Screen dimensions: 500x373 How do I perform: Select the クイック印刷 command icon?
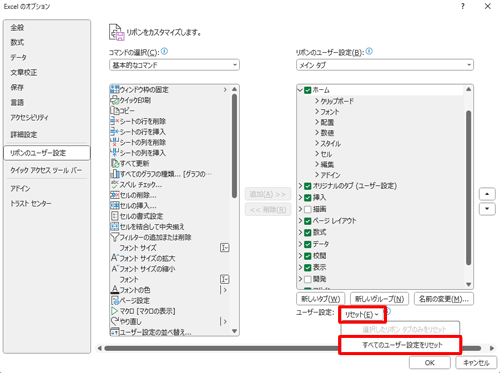pyautogui.click(x=115, y=100)
